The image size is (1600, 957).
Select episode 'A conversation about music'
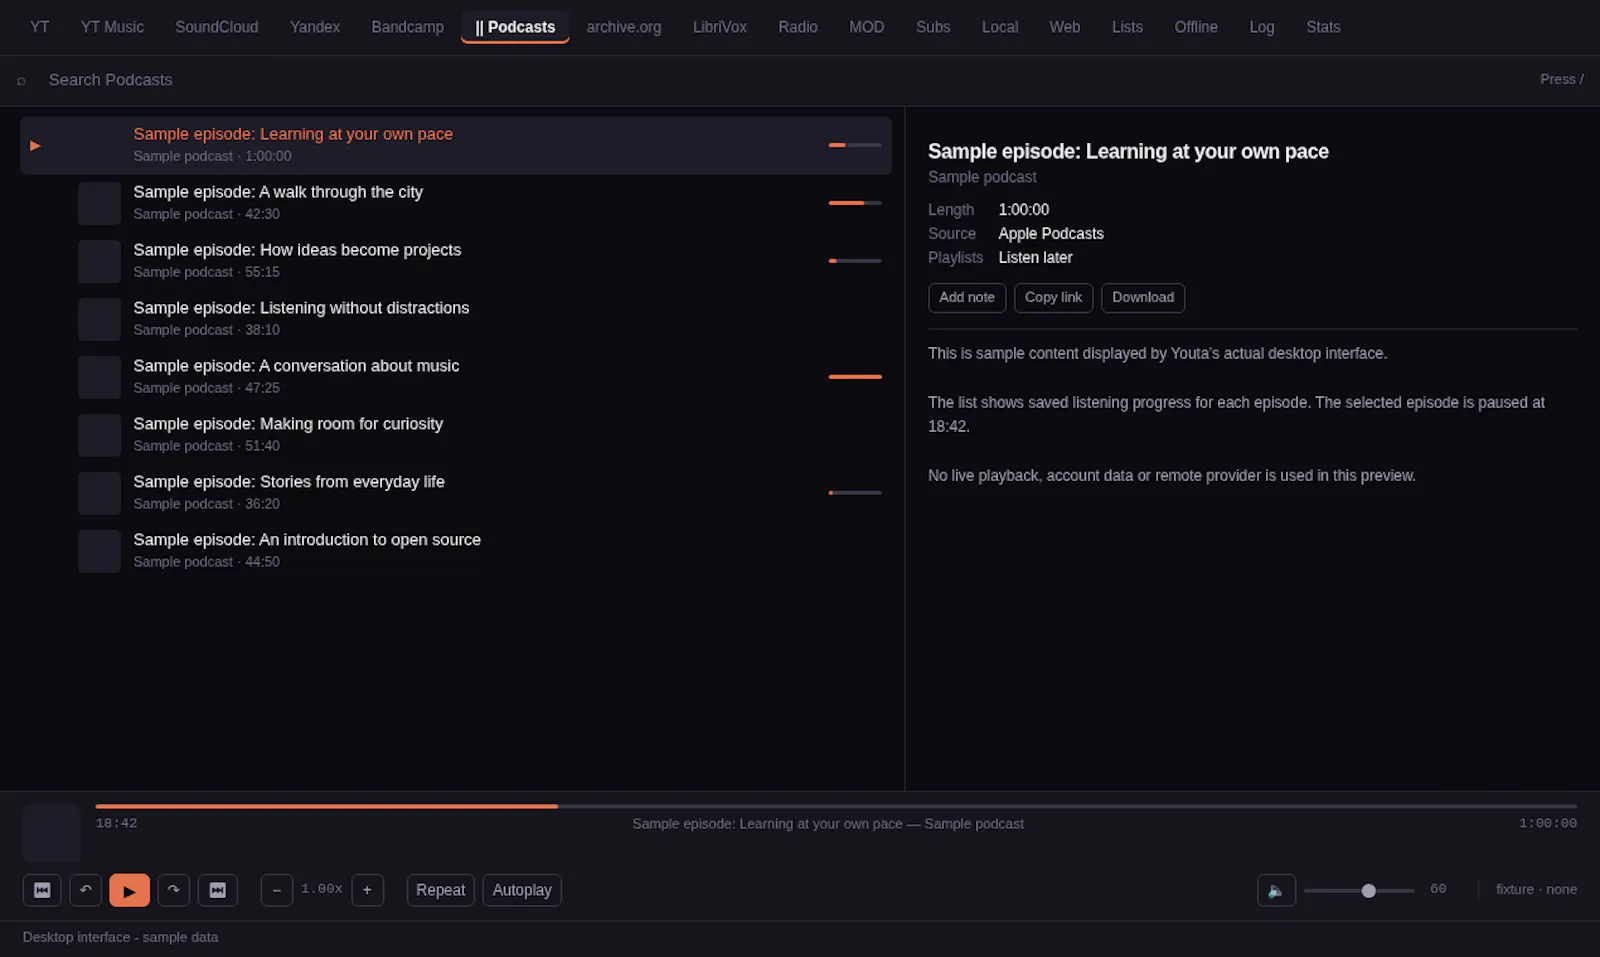[x=456, y=377]
